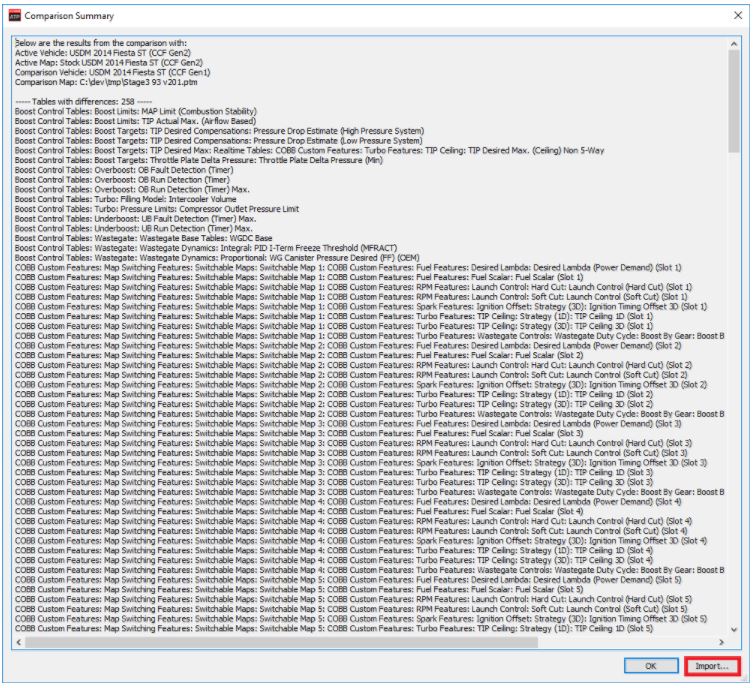Viewport: 754px width, 688px height.
Task: Click the 'TIP Desired Max. (Ceiling) Non 5-Way' line
Action: click(310, 150)
